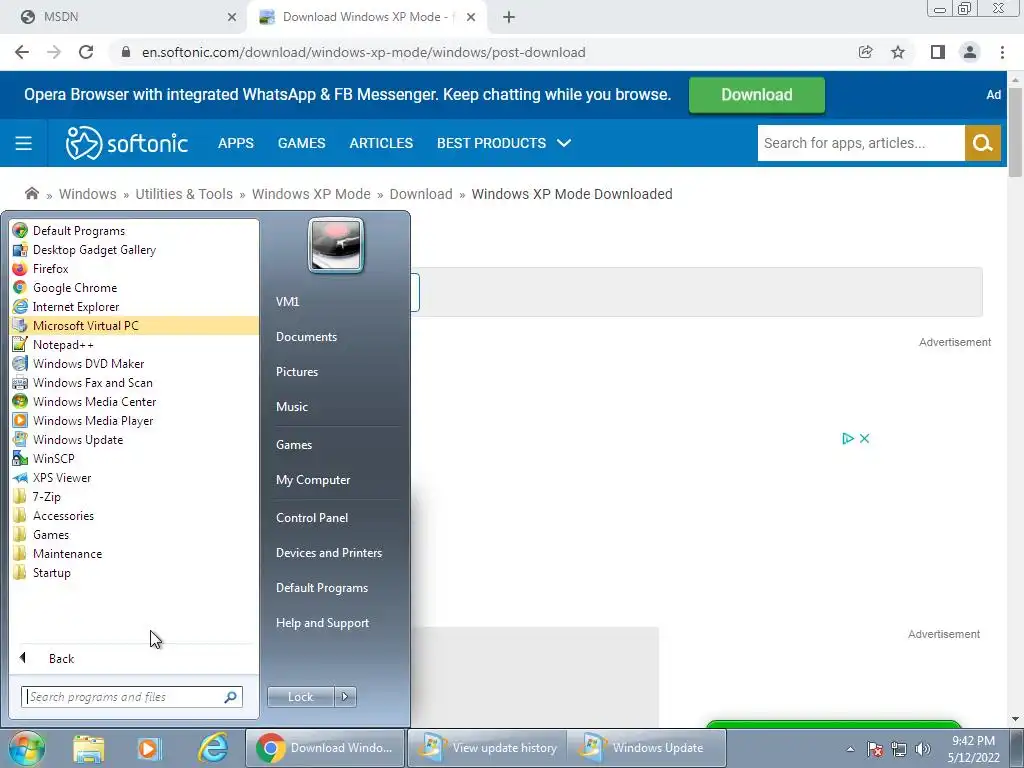
Task: Open the Softonic hamburger menu
Action: point(24,143)
